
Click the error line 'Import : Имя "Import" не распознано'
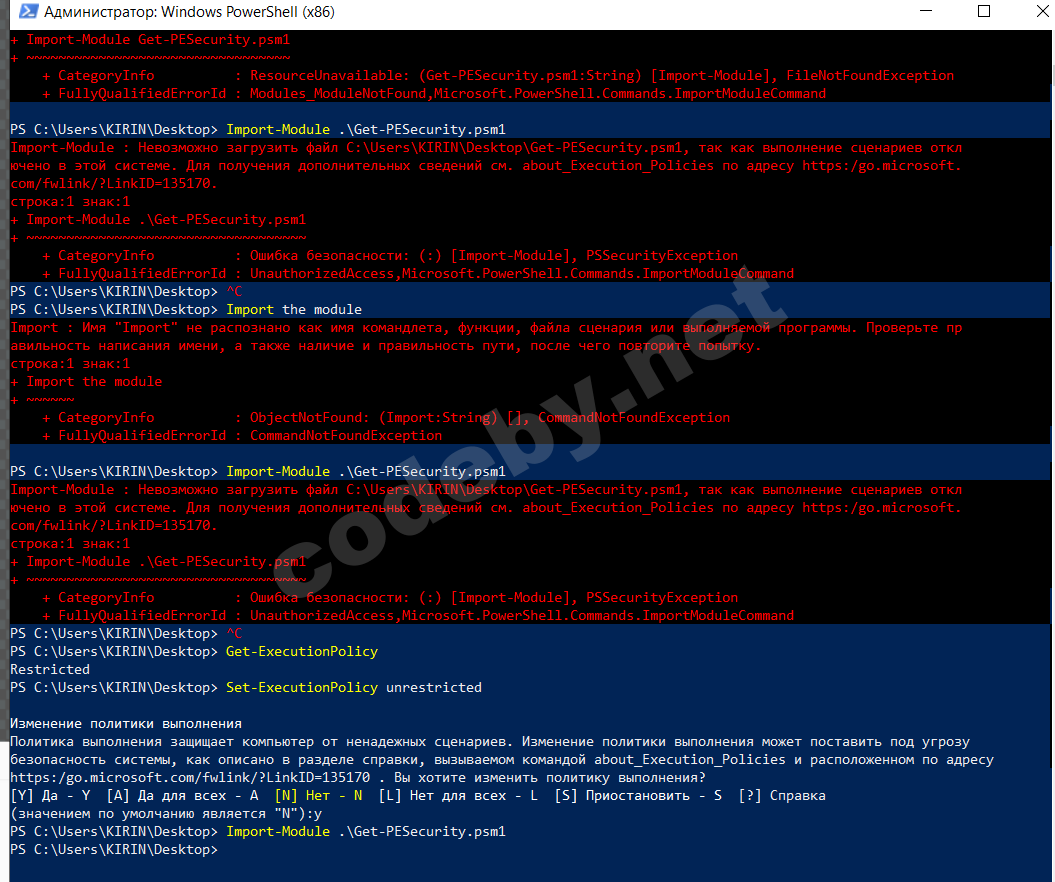coord(486,328)
